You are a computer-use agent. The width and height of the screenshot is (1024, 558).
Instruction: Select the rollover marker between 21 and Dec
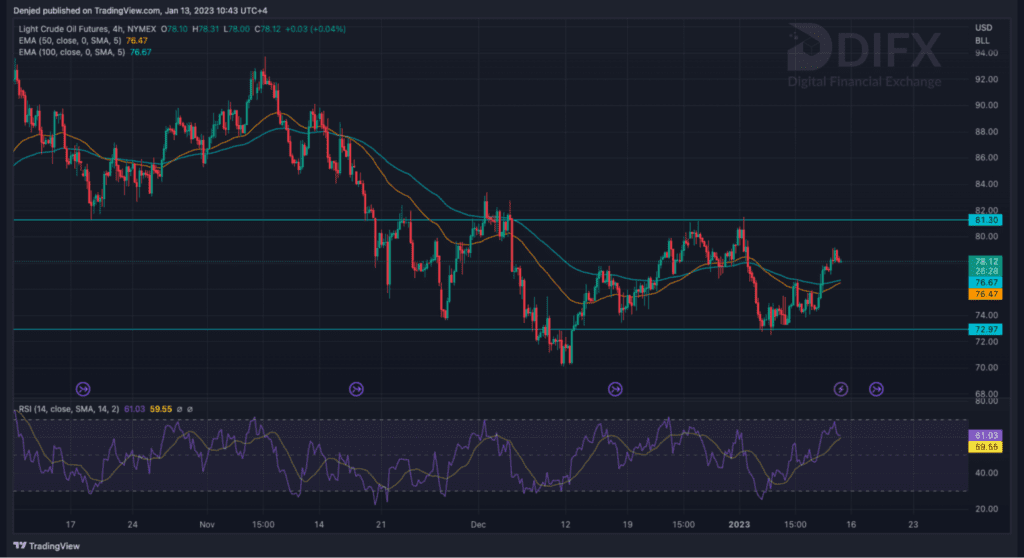(356, 388)
